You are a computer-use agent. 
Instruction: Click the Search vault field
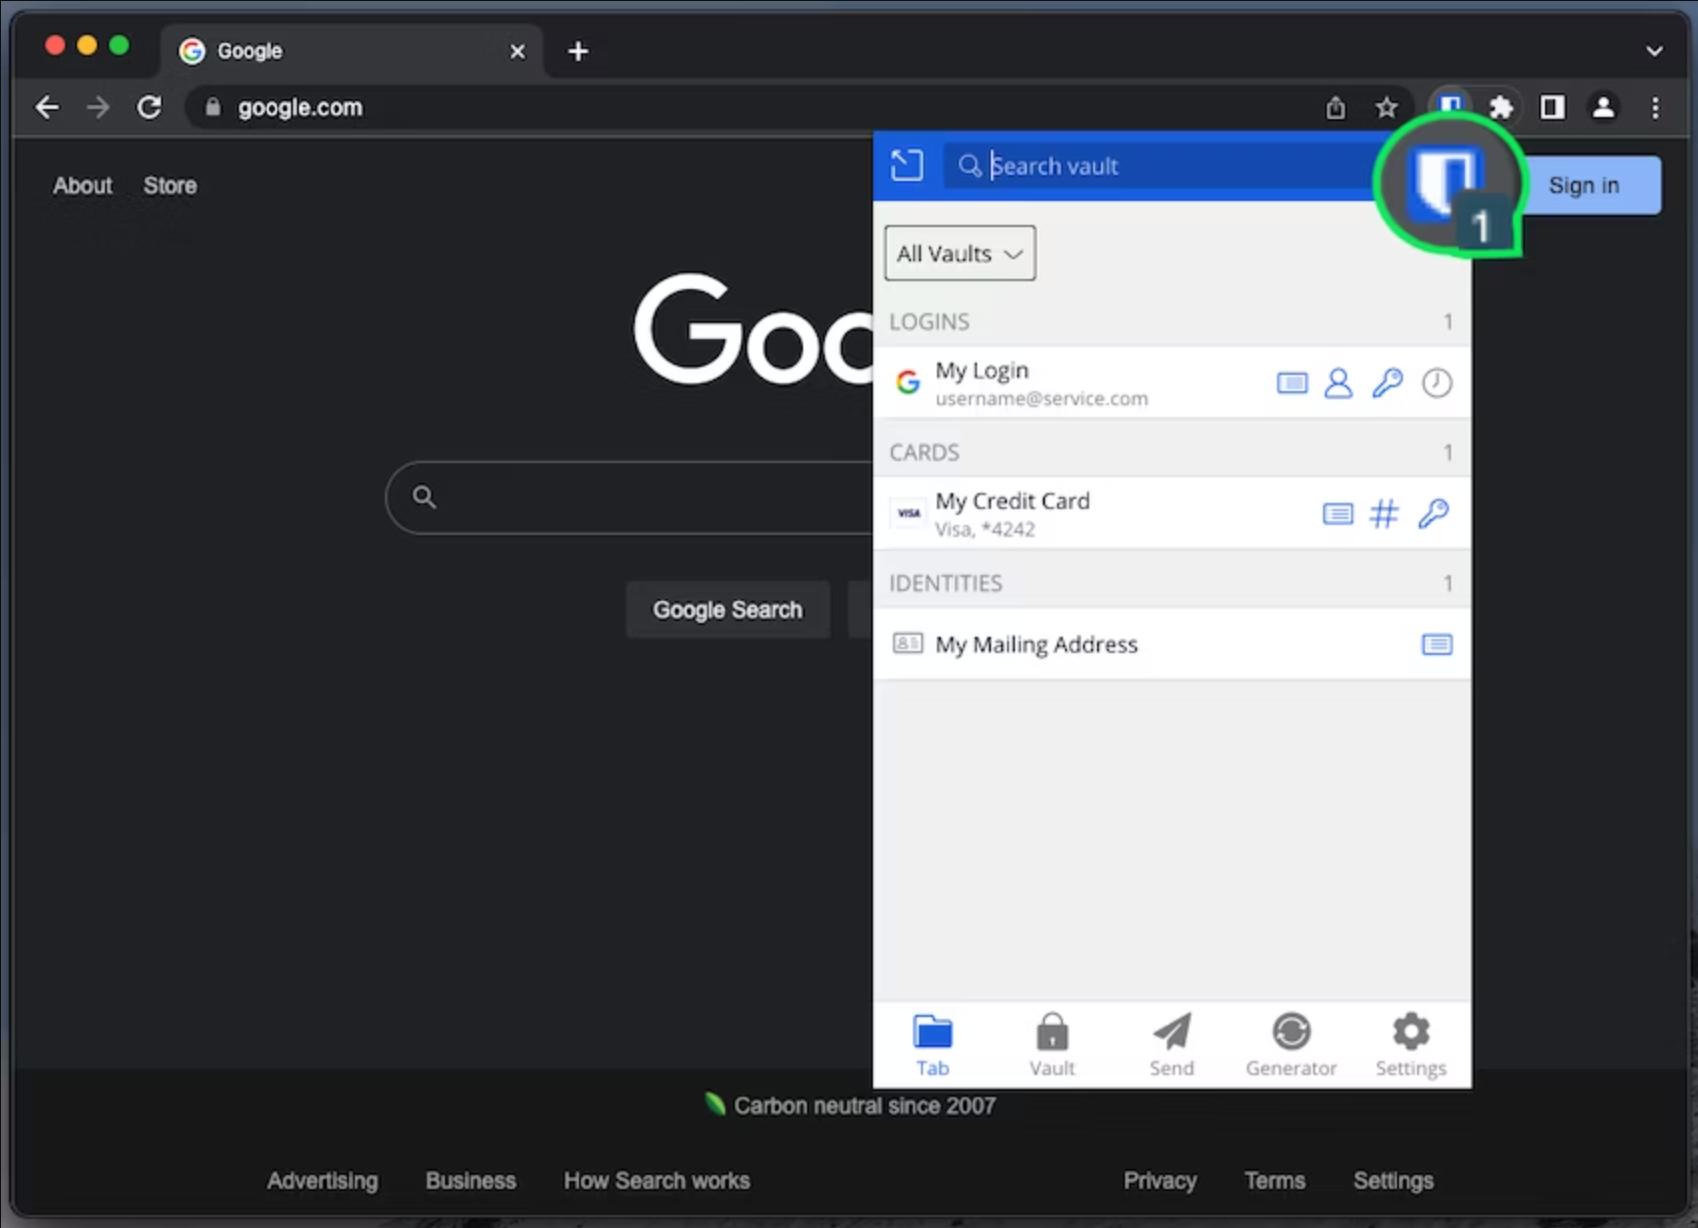tap(1160, 166)
